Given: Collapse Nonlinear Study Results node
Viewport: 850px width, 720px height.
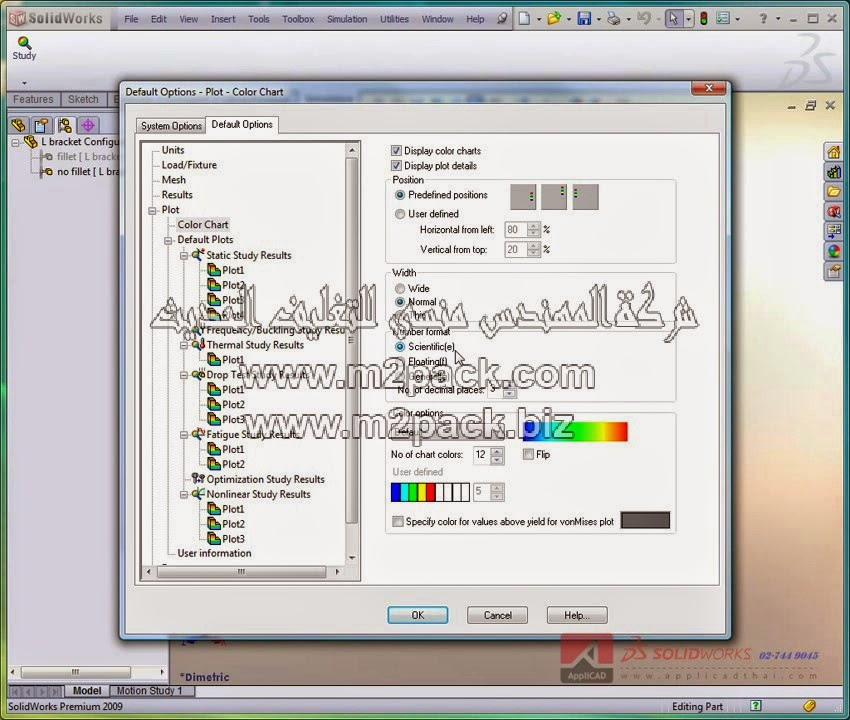Looking at the screenshot, I should [184, 494].
